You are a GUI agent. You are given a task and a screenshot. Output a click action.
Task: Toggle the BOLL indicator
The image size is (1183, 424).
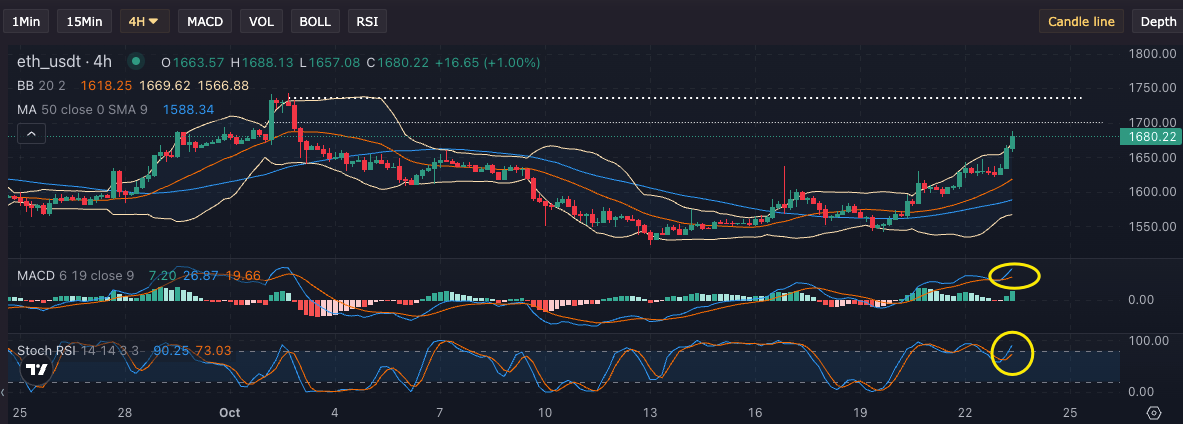pyautogui.click(x=314, y=21)
